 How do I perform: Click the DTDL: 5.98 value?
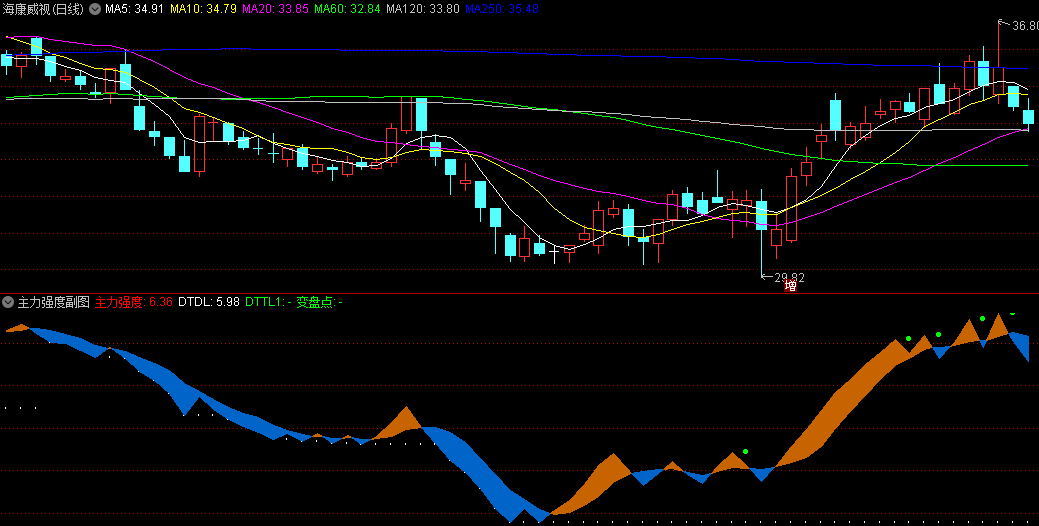tap(209, 302)
